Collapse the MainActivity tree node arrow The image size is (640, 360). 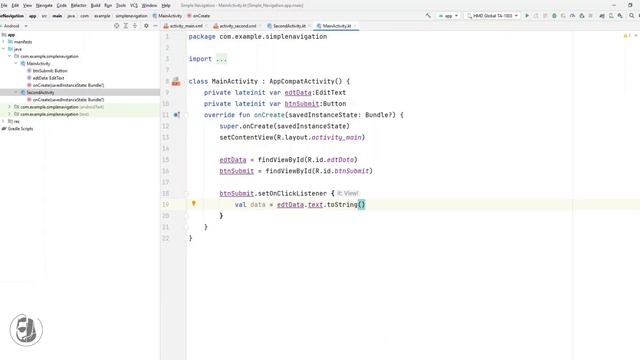(x=16, y=64)
